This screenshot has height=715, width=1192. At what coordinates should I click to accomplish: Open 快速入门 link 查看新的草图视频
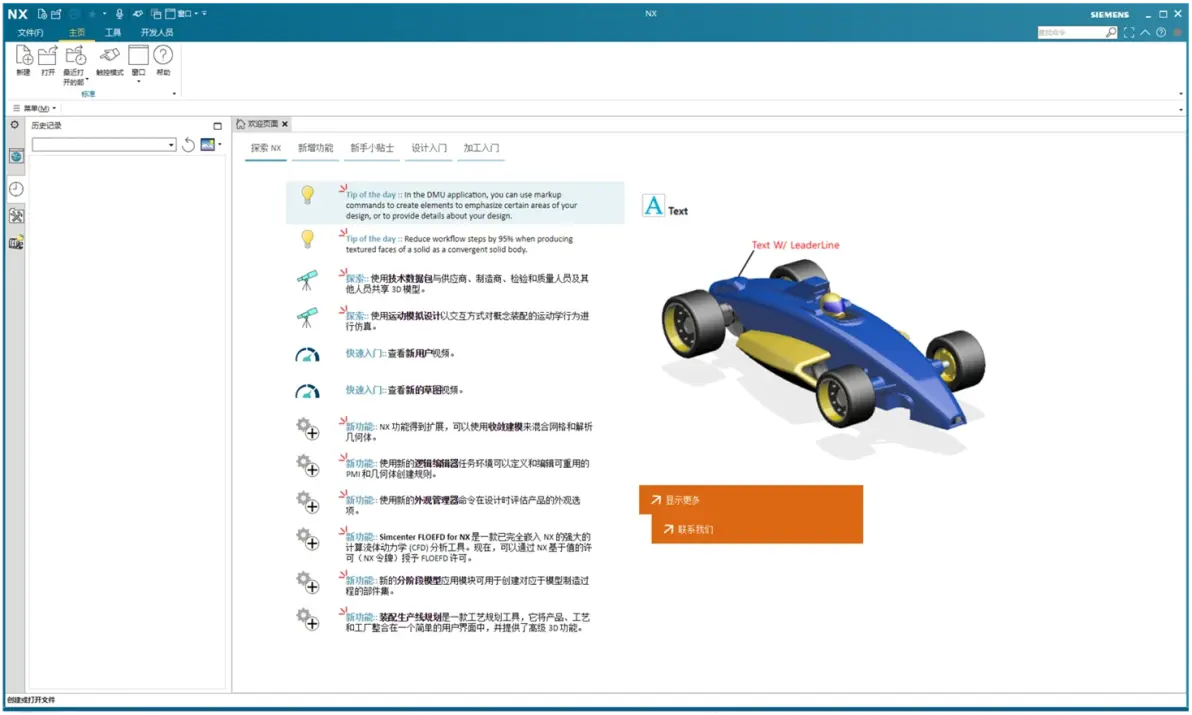404,390
